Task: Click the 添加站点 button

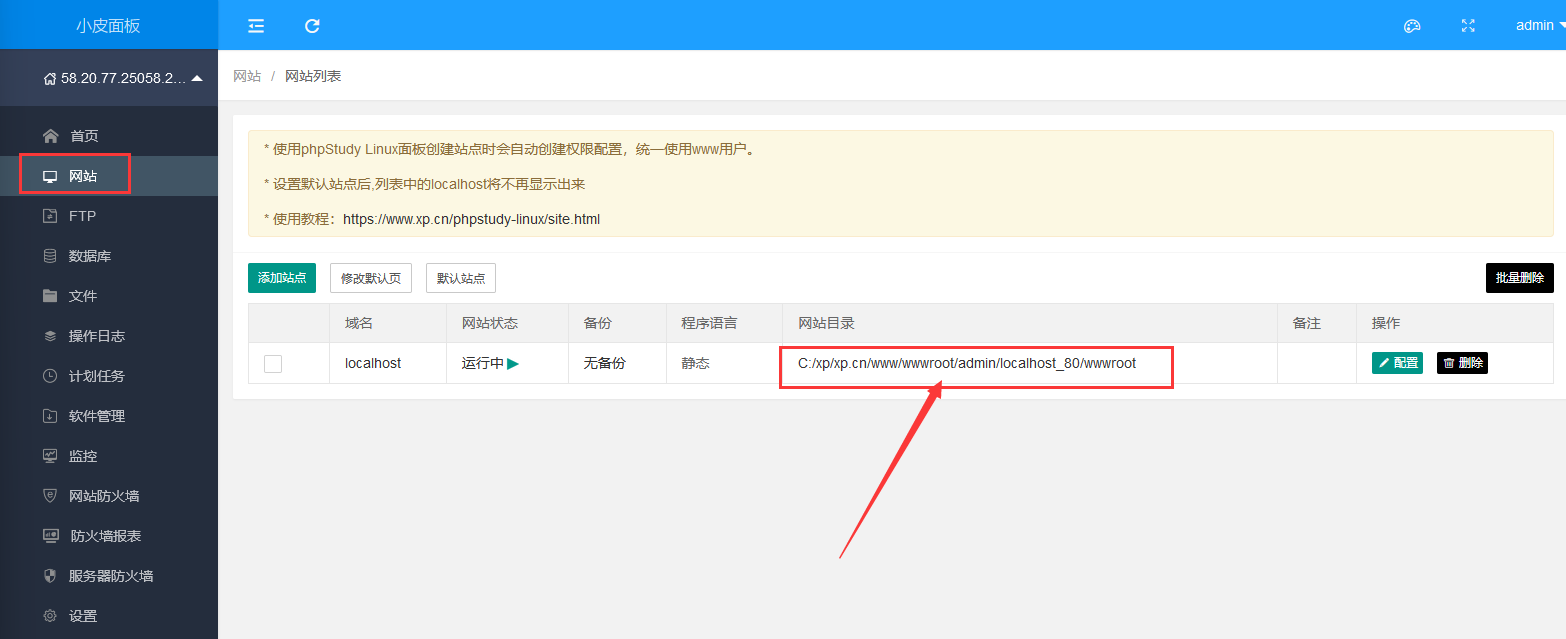Action: pyautogui.click(x=282, y=278)
